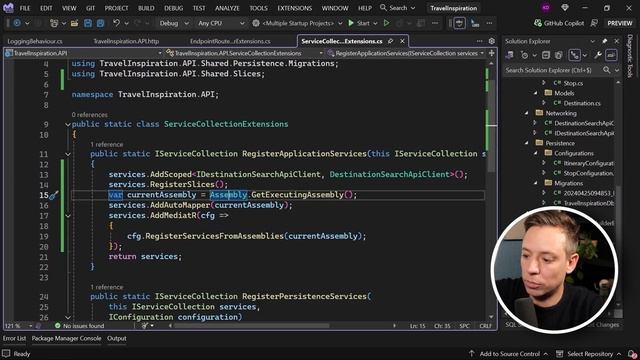Collapse the ServiceCollectionExtensions class at line 9
This screenshot has height=360, width=640.
pos(68,124)
